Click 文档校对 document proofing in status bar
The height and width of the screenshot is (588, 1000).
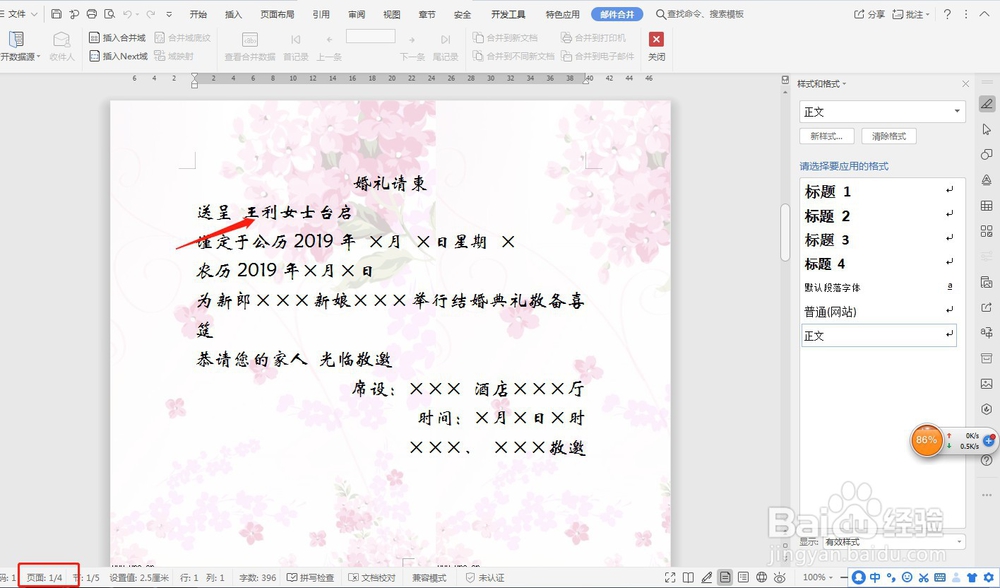[x=372, y=577]
